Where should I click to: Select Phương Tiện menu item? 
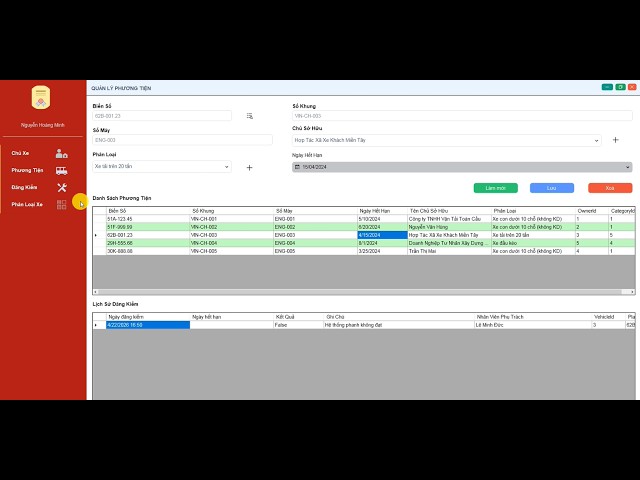click(x=27, y=171)
